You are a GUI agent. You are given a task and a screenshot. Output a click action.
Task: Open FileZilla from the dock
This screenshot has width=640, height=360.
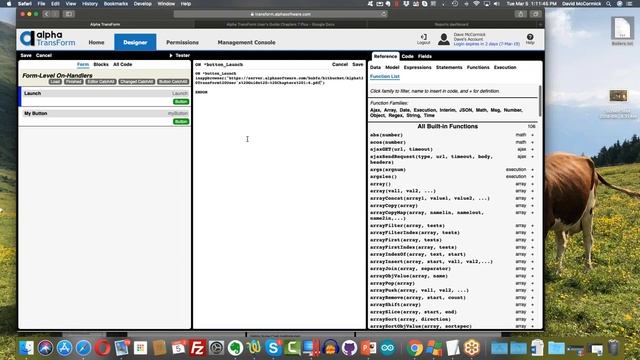pyautogui.click(x=198, y=348)
